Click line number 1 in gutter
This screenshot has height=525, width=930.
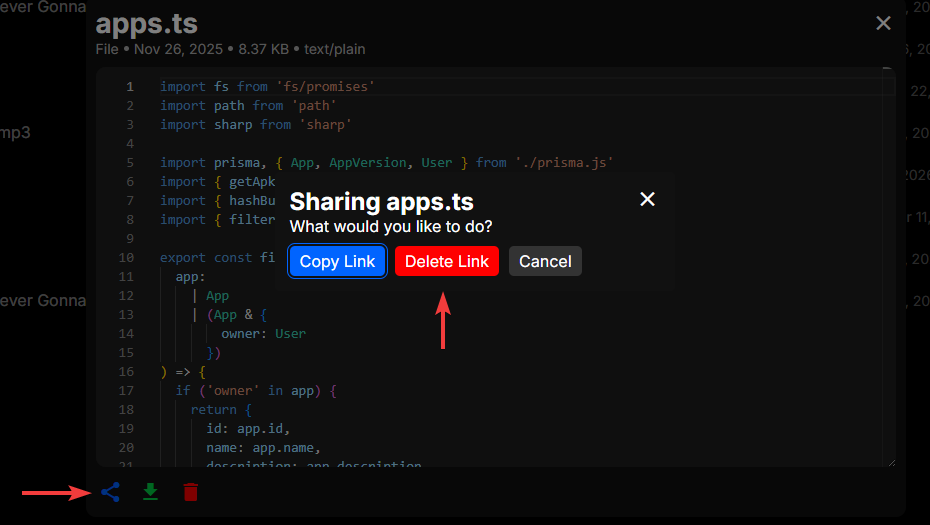pyautogui.click(x=130, y=87)
